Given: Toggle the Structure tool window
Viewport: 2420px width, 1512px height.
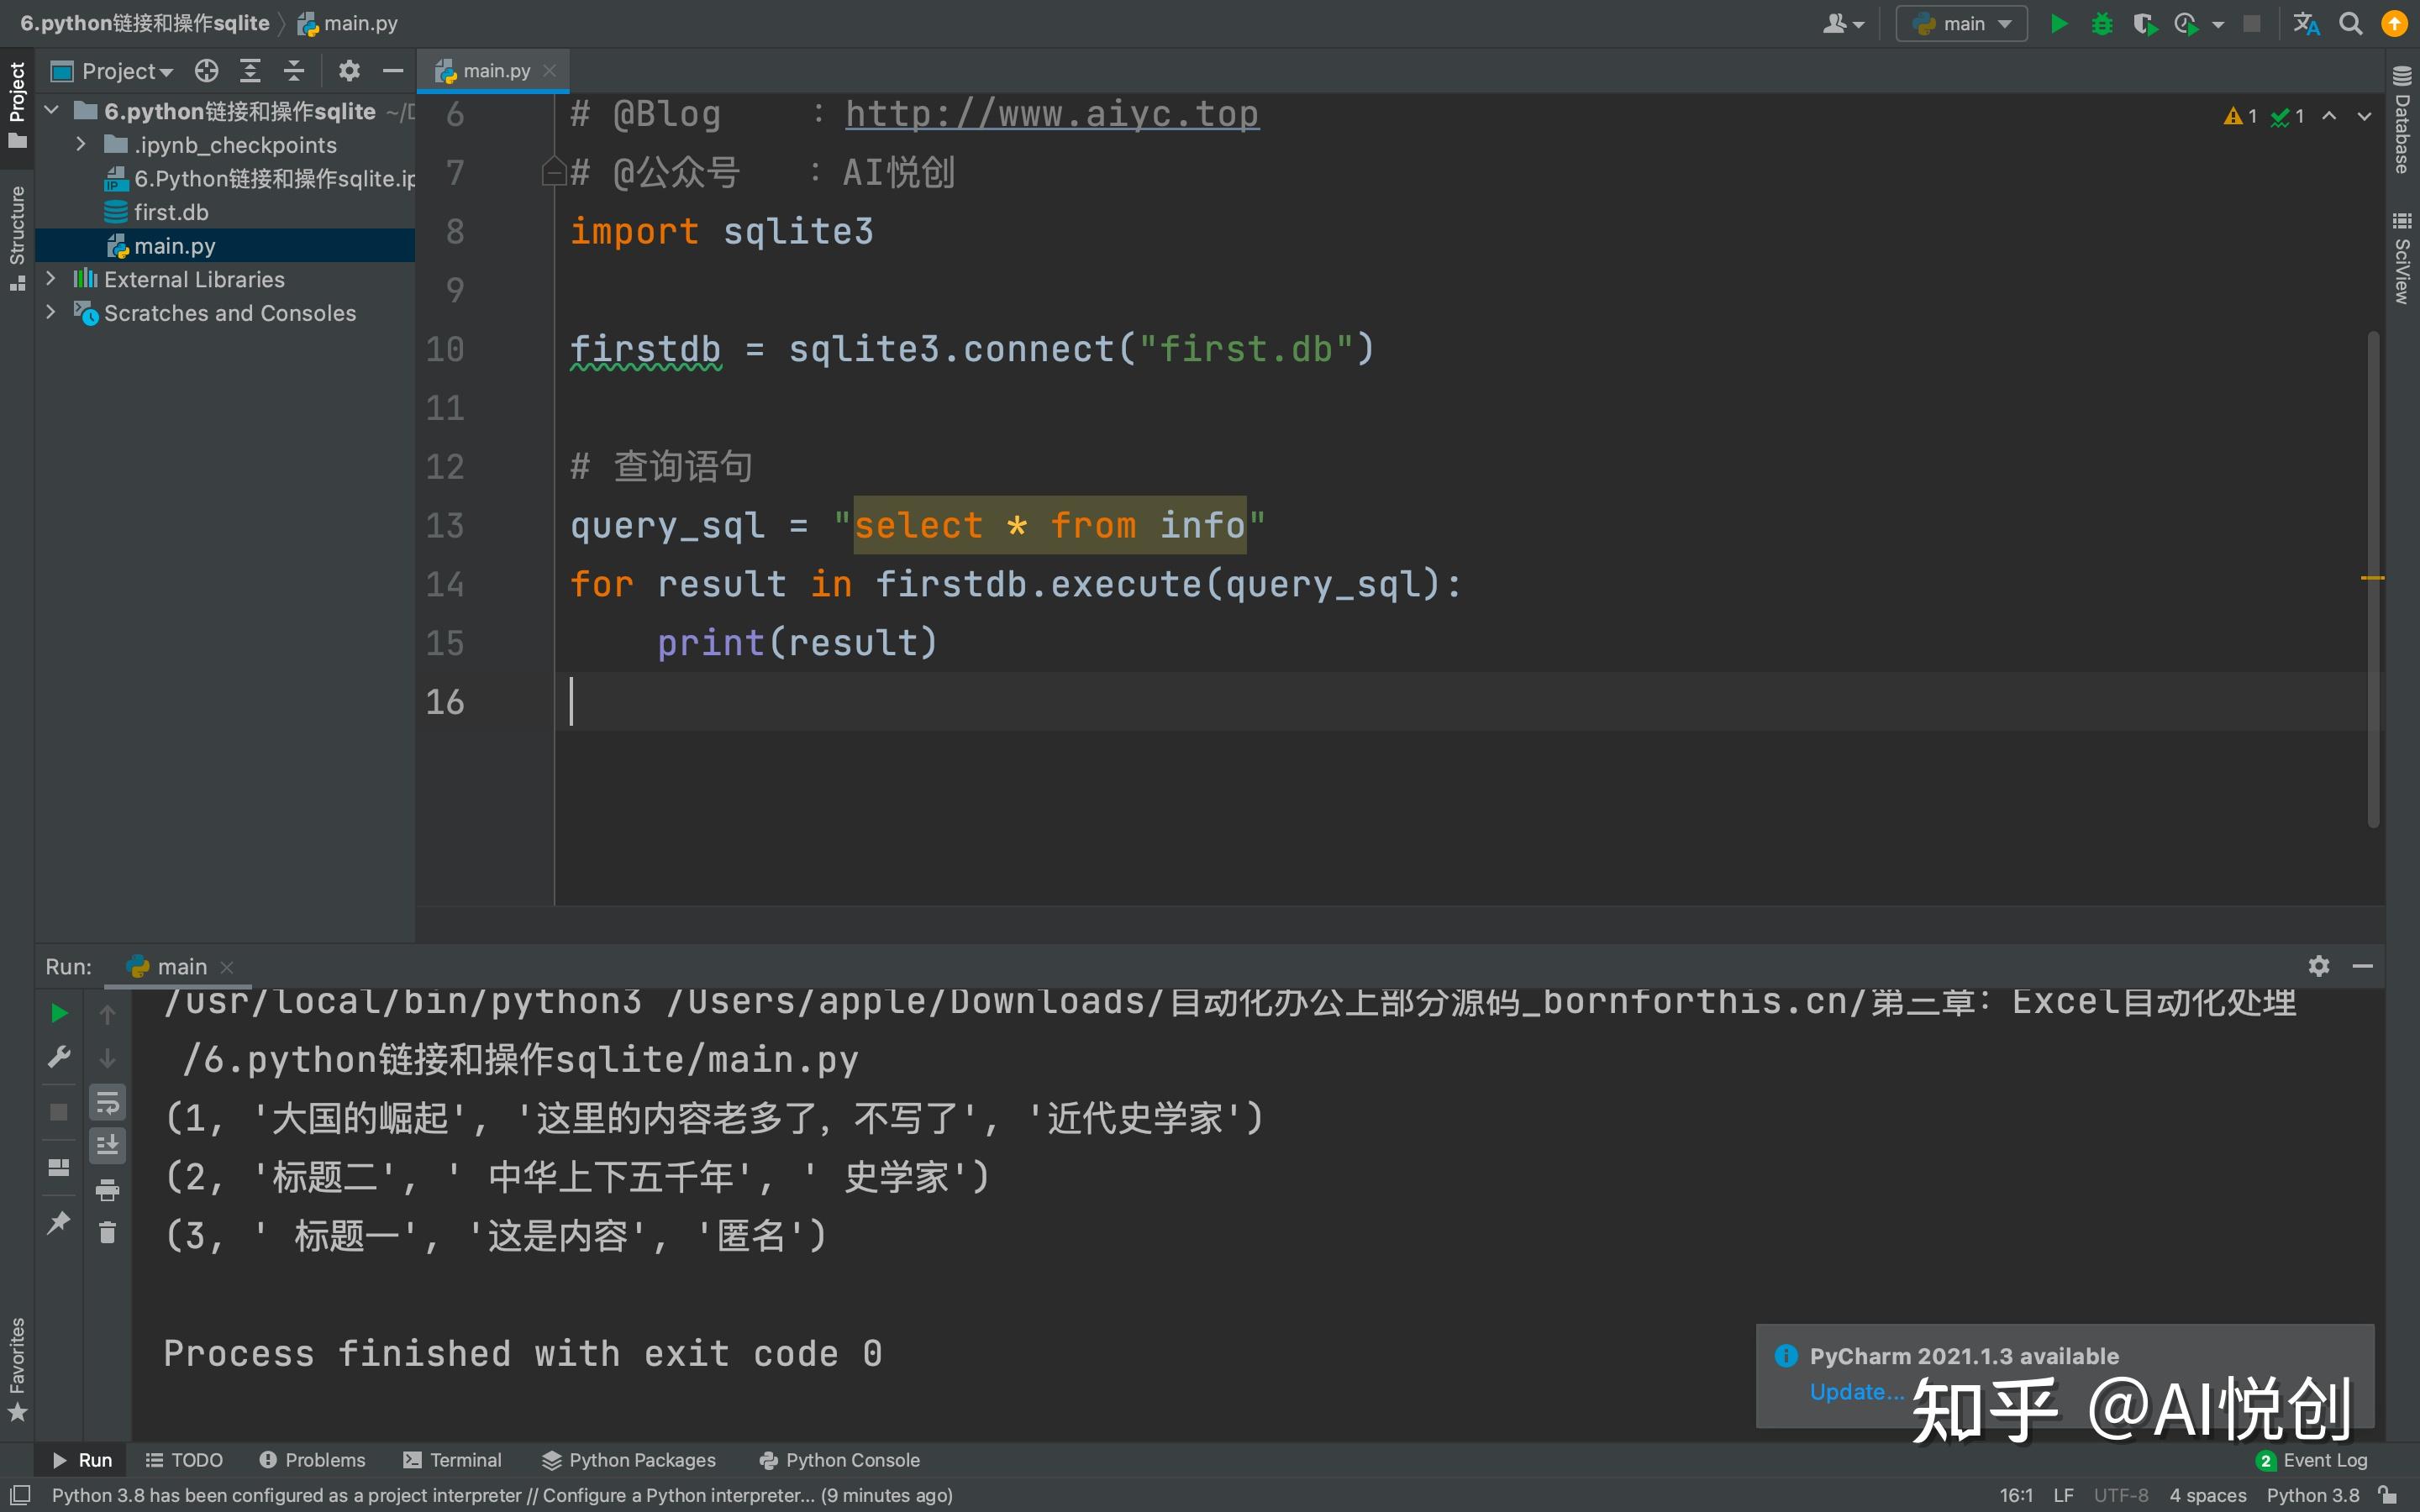Looking at the screenshot, I should point(17,238).
